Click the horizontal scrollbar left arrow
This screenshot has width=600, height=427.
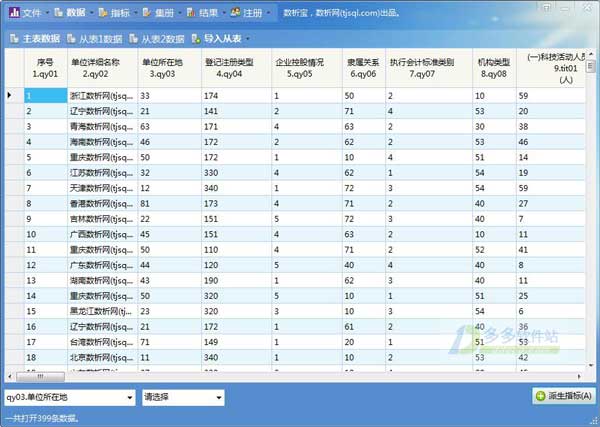click(10, 377)
